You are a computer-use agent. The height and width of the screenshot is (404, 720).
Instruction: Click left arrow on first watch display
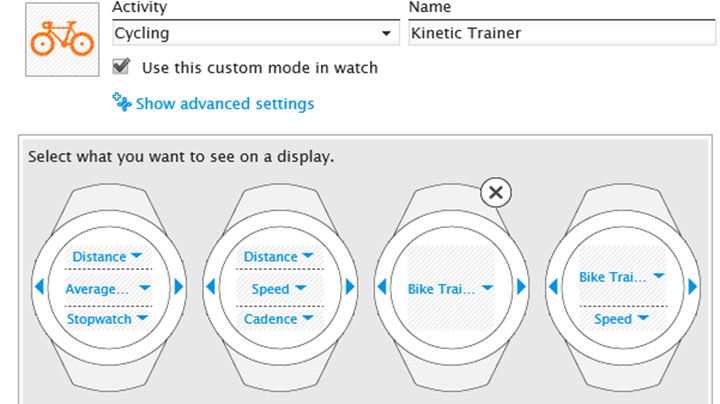point(39,287)
